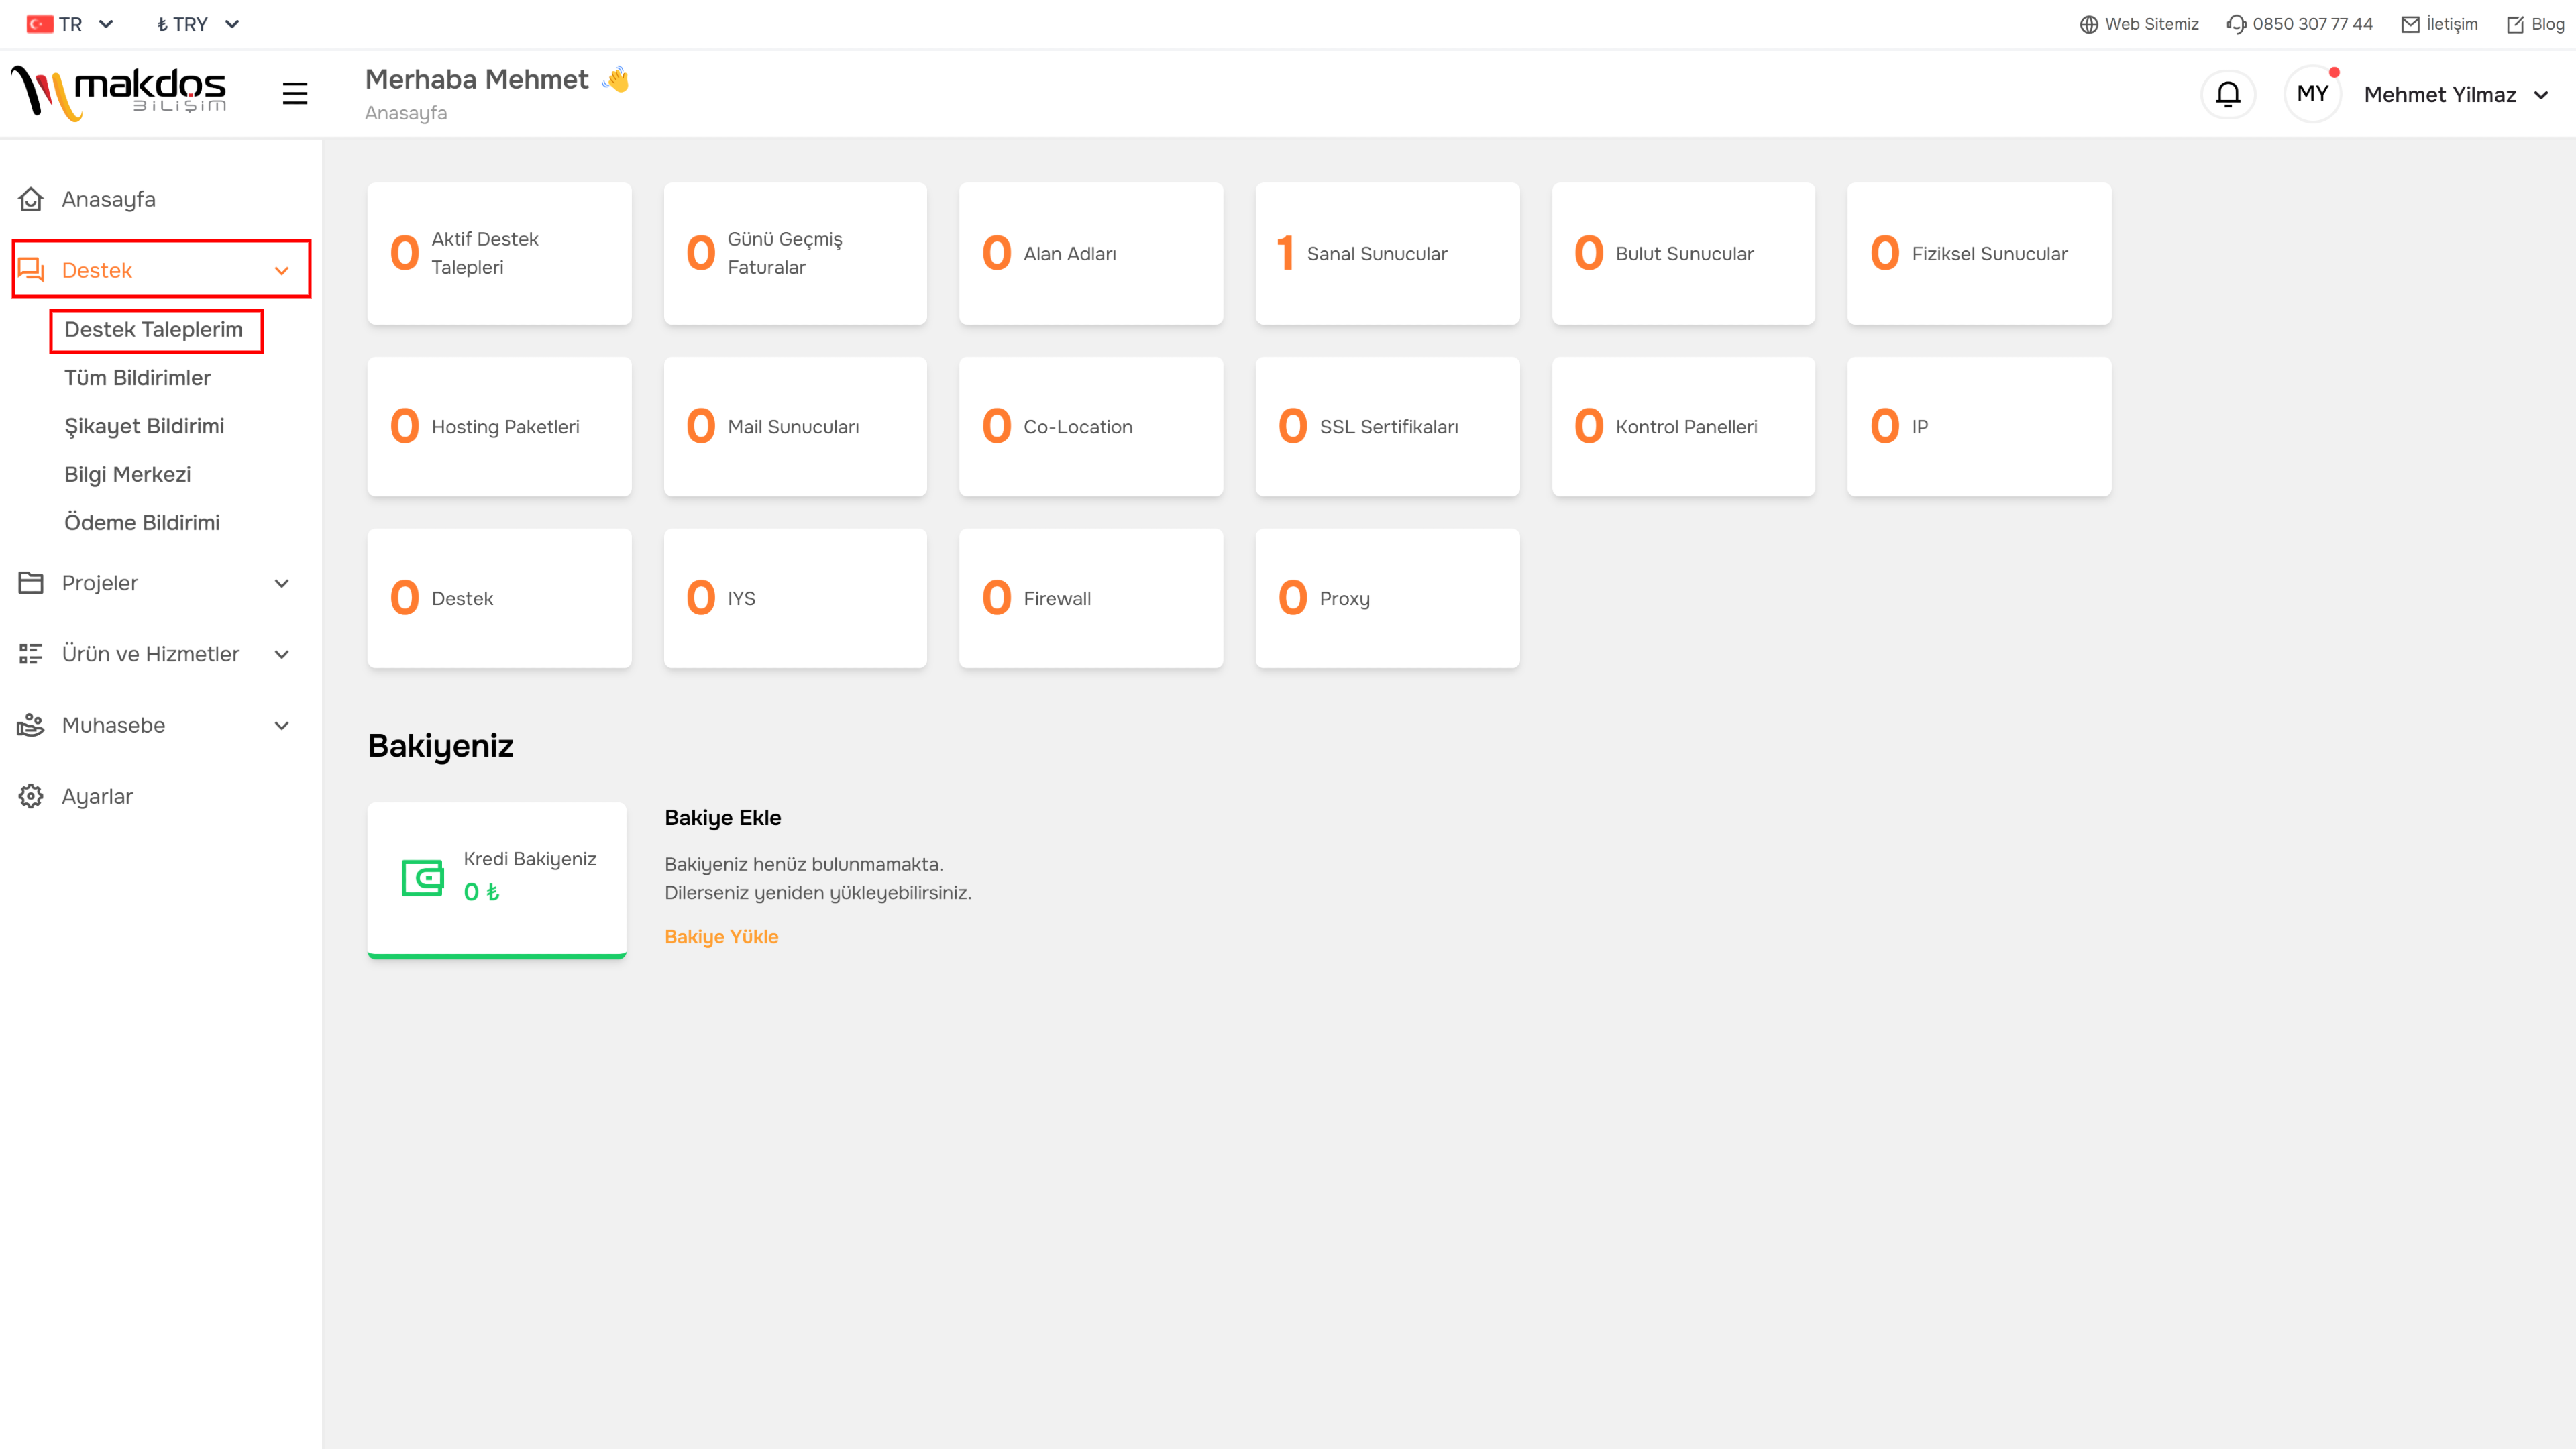The width and height of the screenshot is (2576, 1449).
Task: Open the SSL Sertifikaları card
Action: pyautogui.click(x=1387, y=426)
